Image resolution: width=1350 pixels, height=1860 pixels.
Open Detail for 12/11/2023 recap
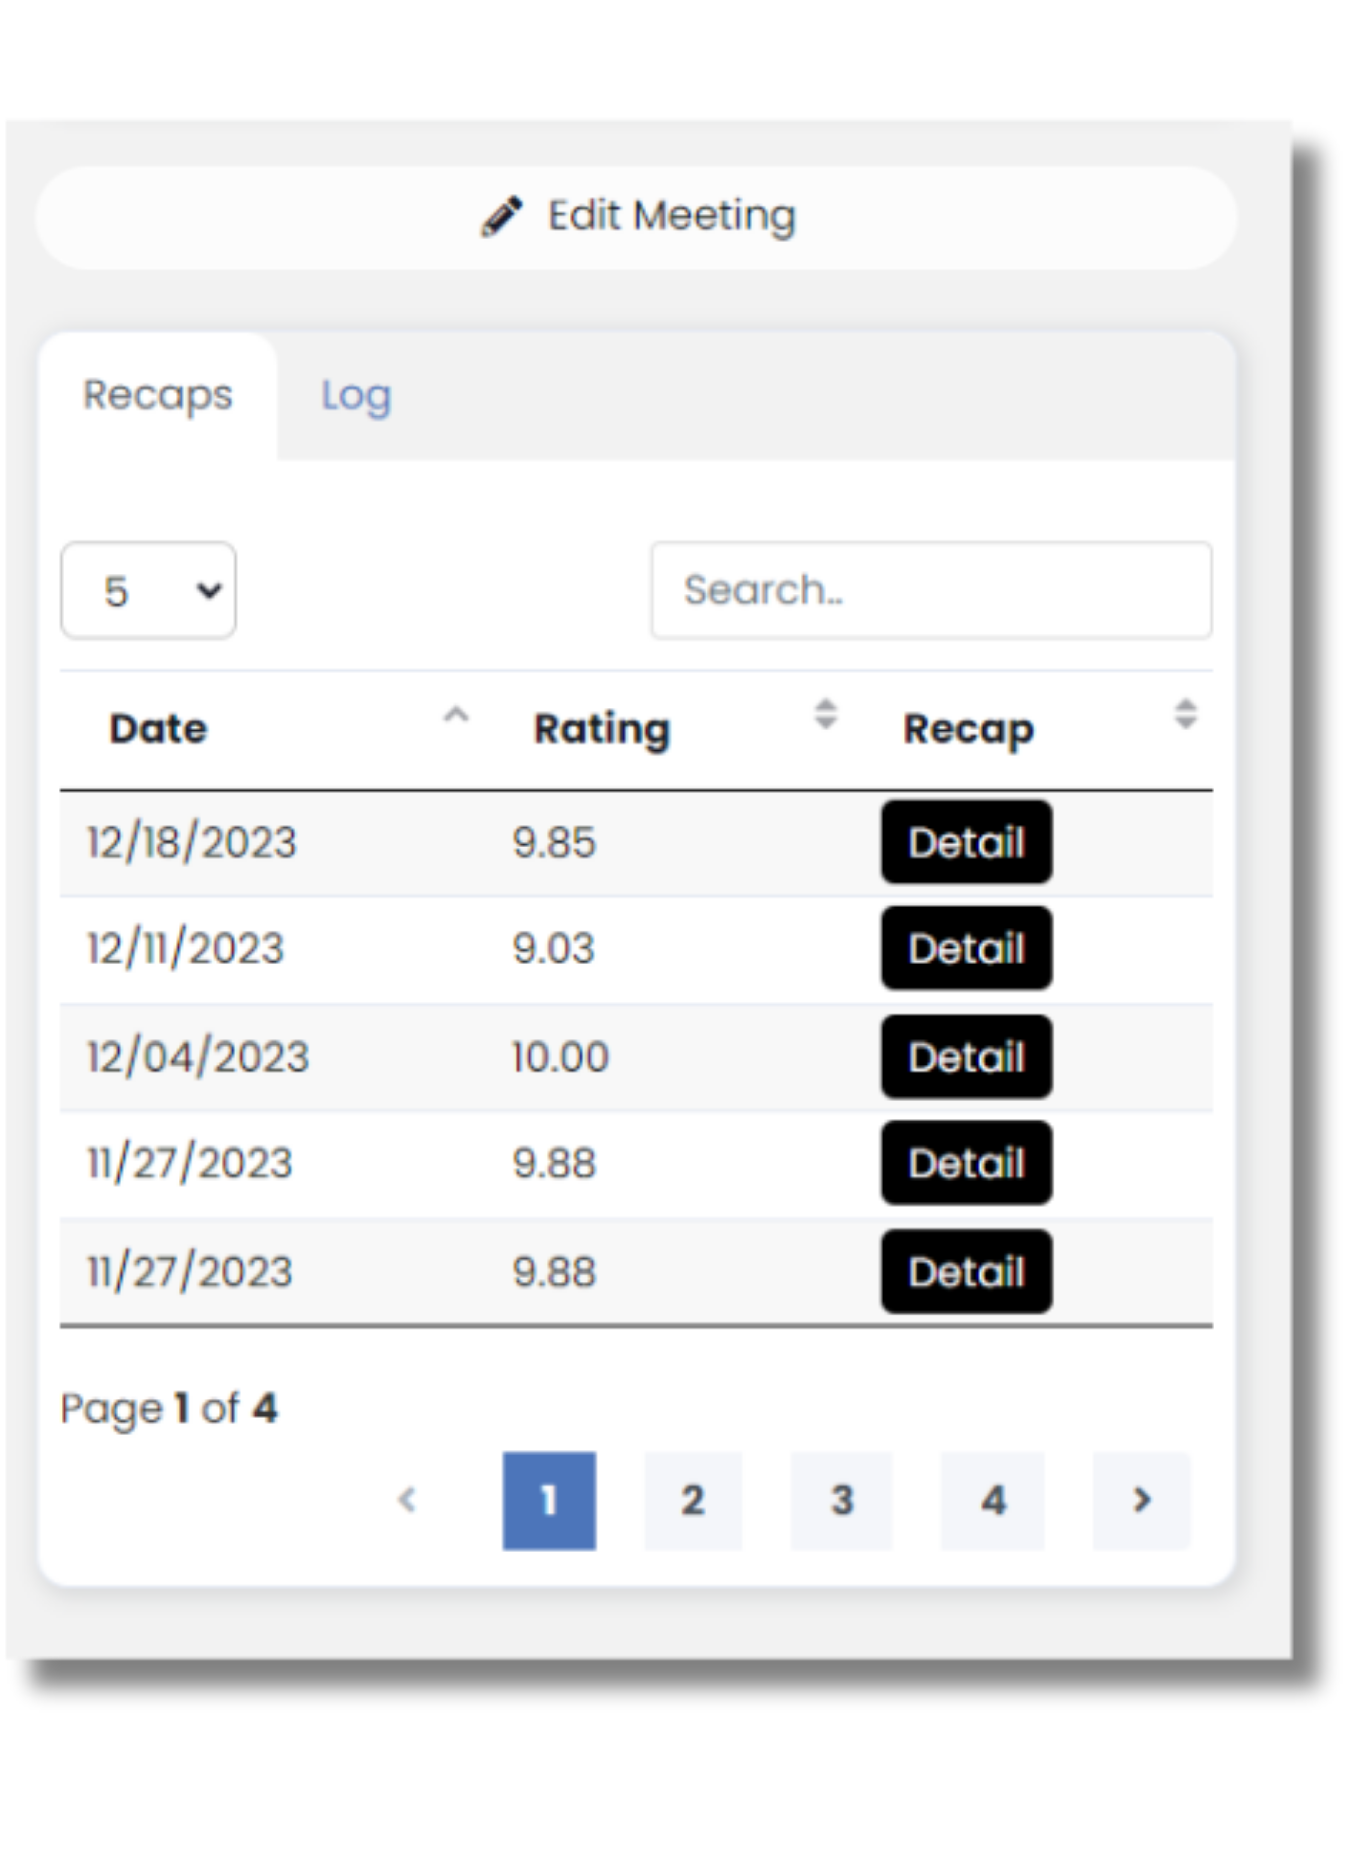tap(966, 948)
